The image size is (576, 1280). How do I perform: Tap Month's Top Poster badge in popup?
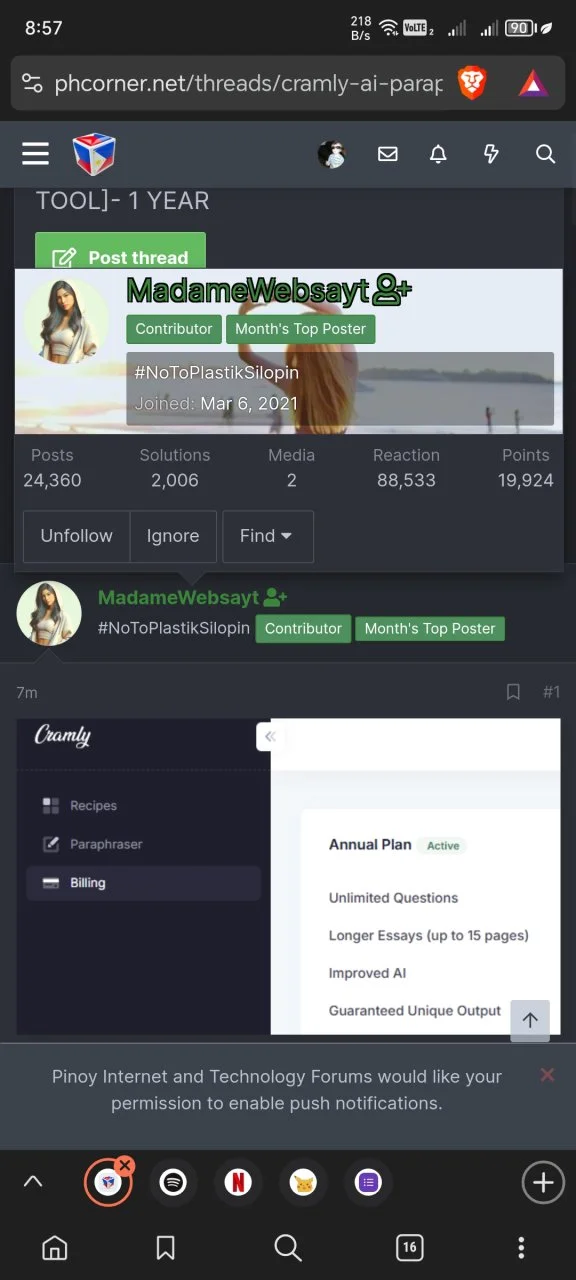point(300,329)
